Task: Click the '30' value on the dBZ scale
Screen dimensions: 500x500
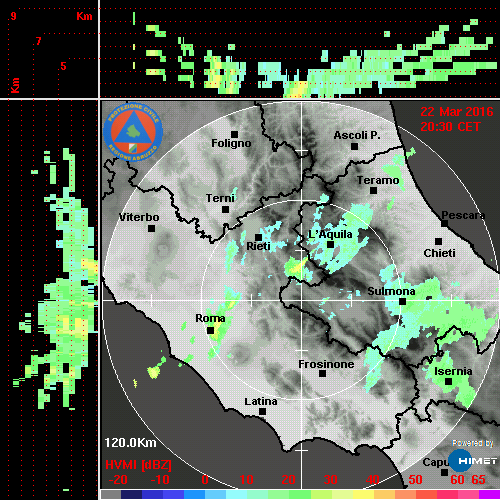Action: [330, 480]
